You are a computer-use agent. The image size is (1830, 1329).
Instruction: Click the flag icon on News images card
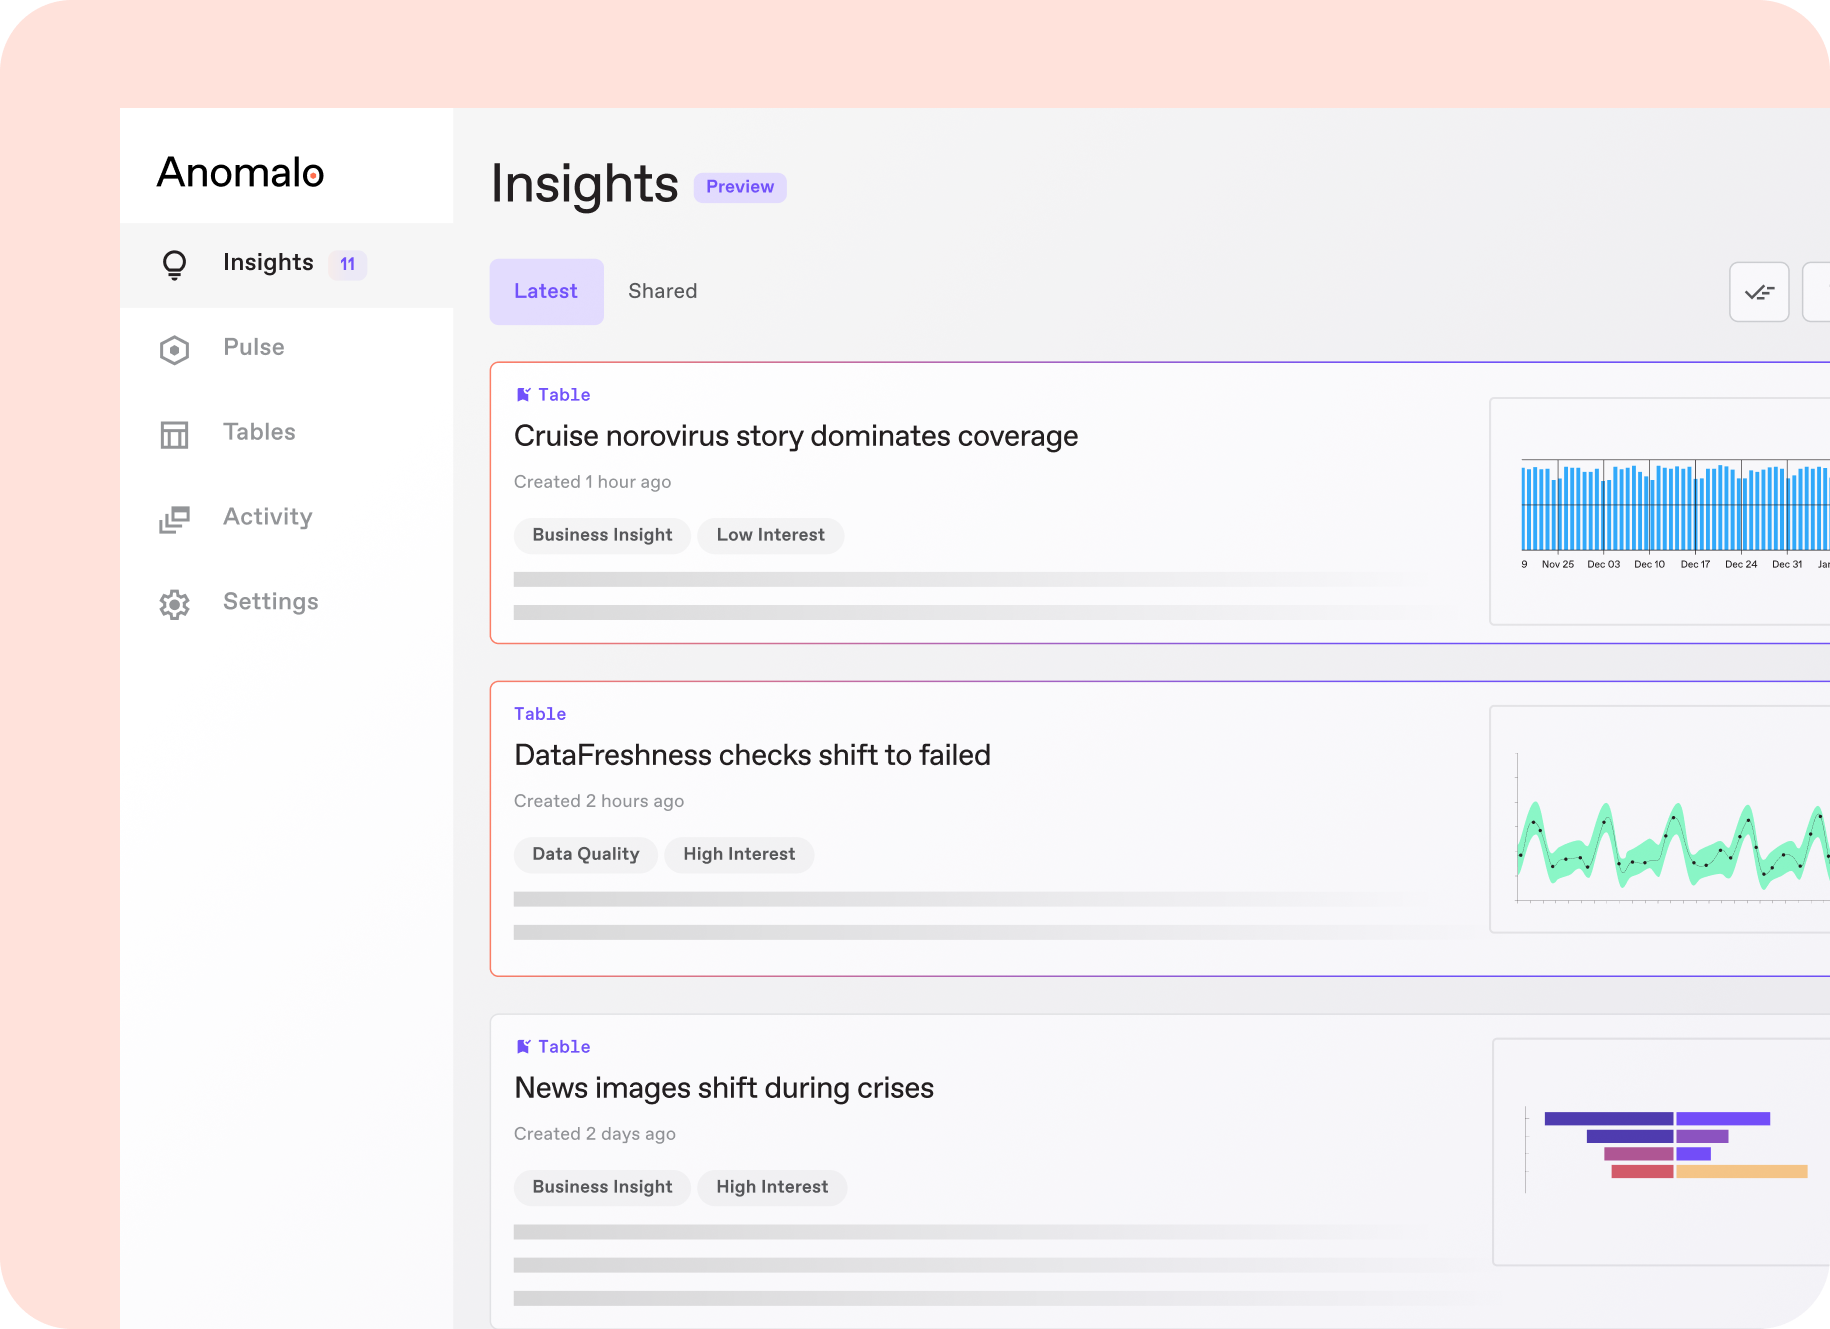[523, 1047]
